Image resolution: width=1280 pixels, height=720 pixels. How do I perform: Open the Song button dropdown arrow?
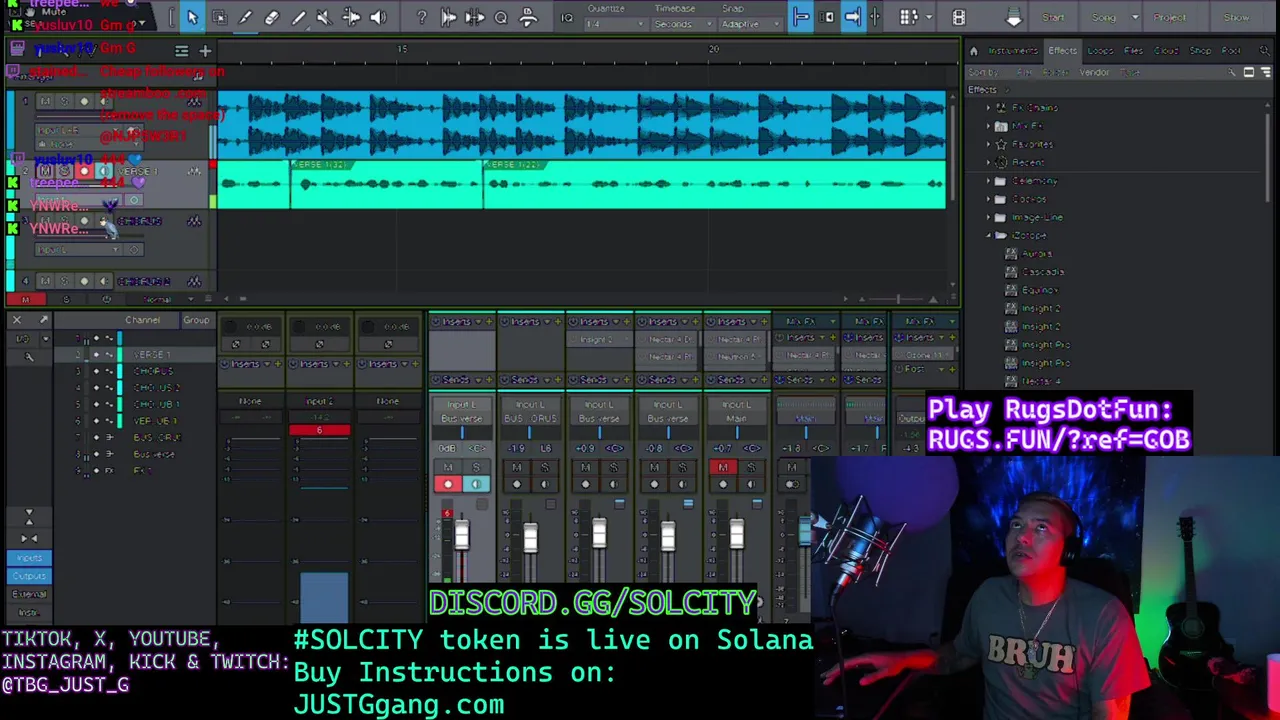(x=1135, y=18)
